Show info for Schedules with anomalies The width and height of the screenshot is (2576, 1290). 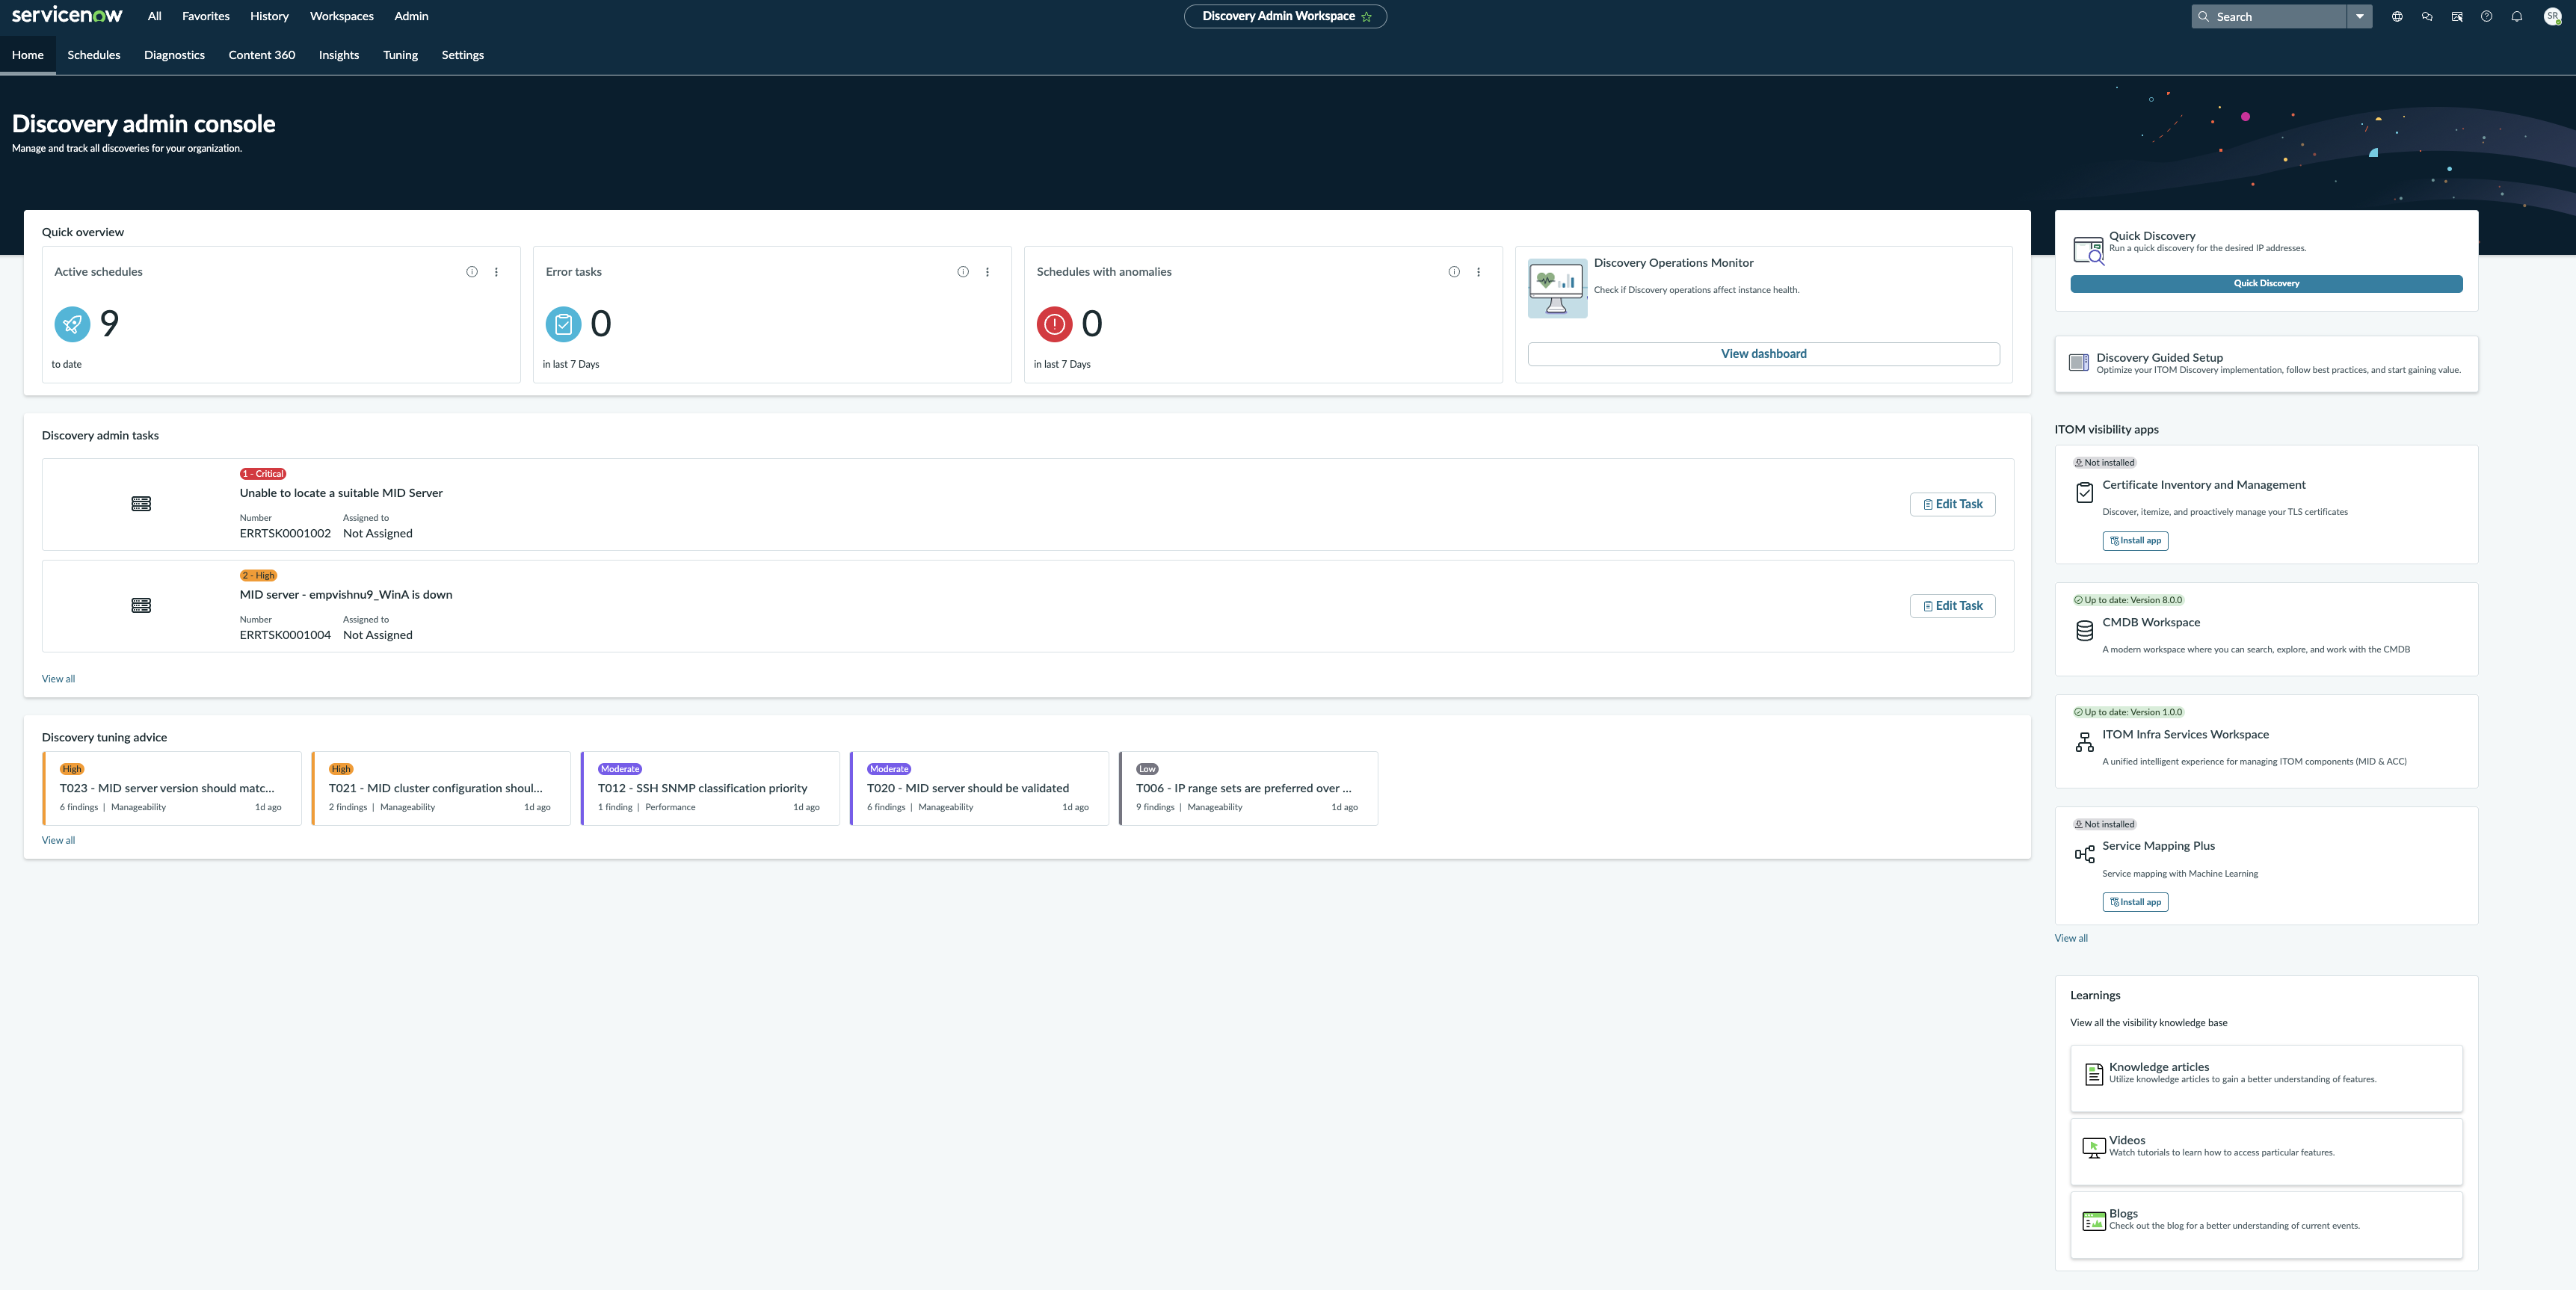pyautogui.click(x=1454, y=272)
